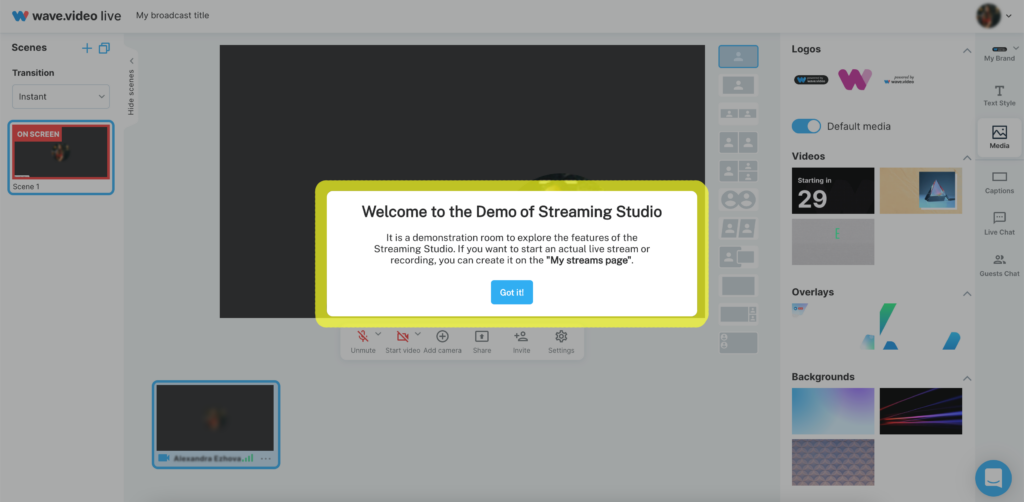
Task: Click the camera icon beside Alexandra Ezhova
Action: click(x=164, y=459)
